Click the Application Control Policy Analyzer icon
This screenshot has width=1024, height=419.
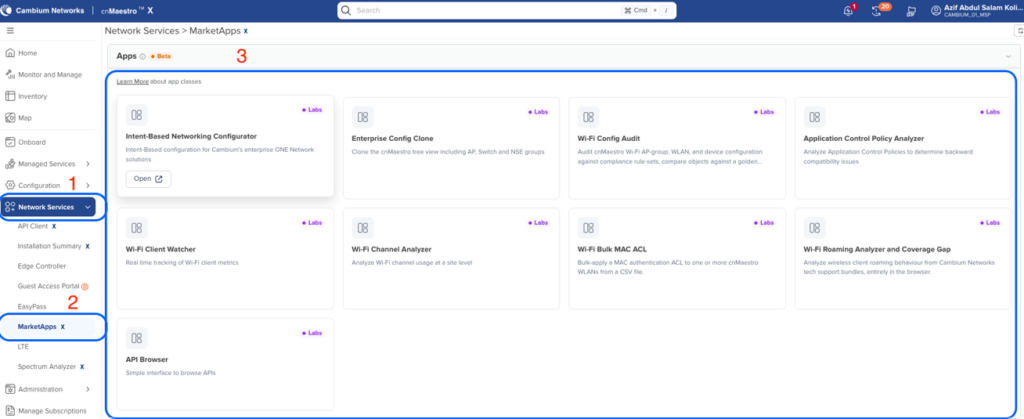tap(814, 116)
